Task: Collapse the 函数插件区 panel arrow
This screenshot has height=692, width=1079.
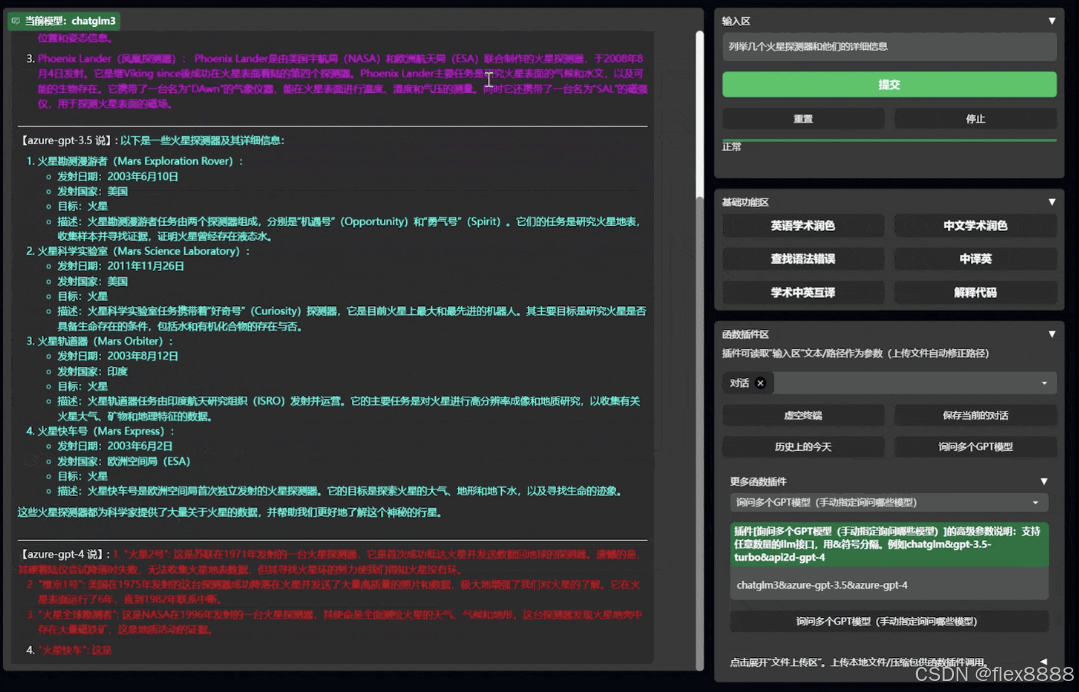Action: pos(1051,334)
